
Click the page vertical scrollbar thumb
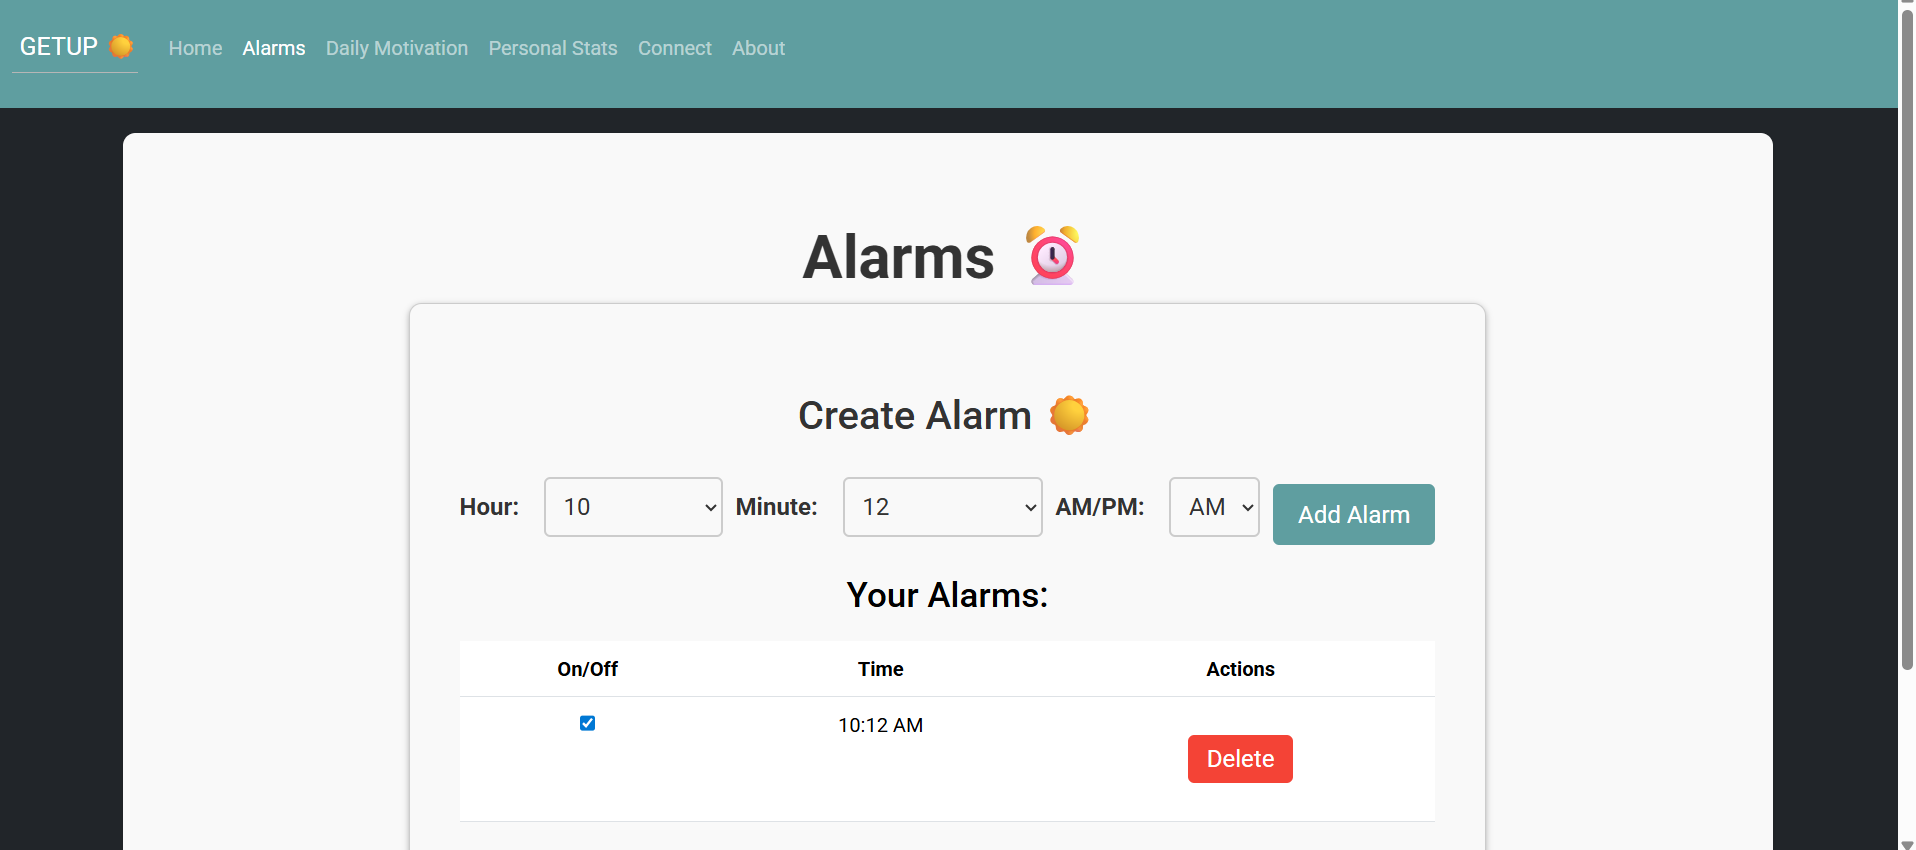[1907, 340]
